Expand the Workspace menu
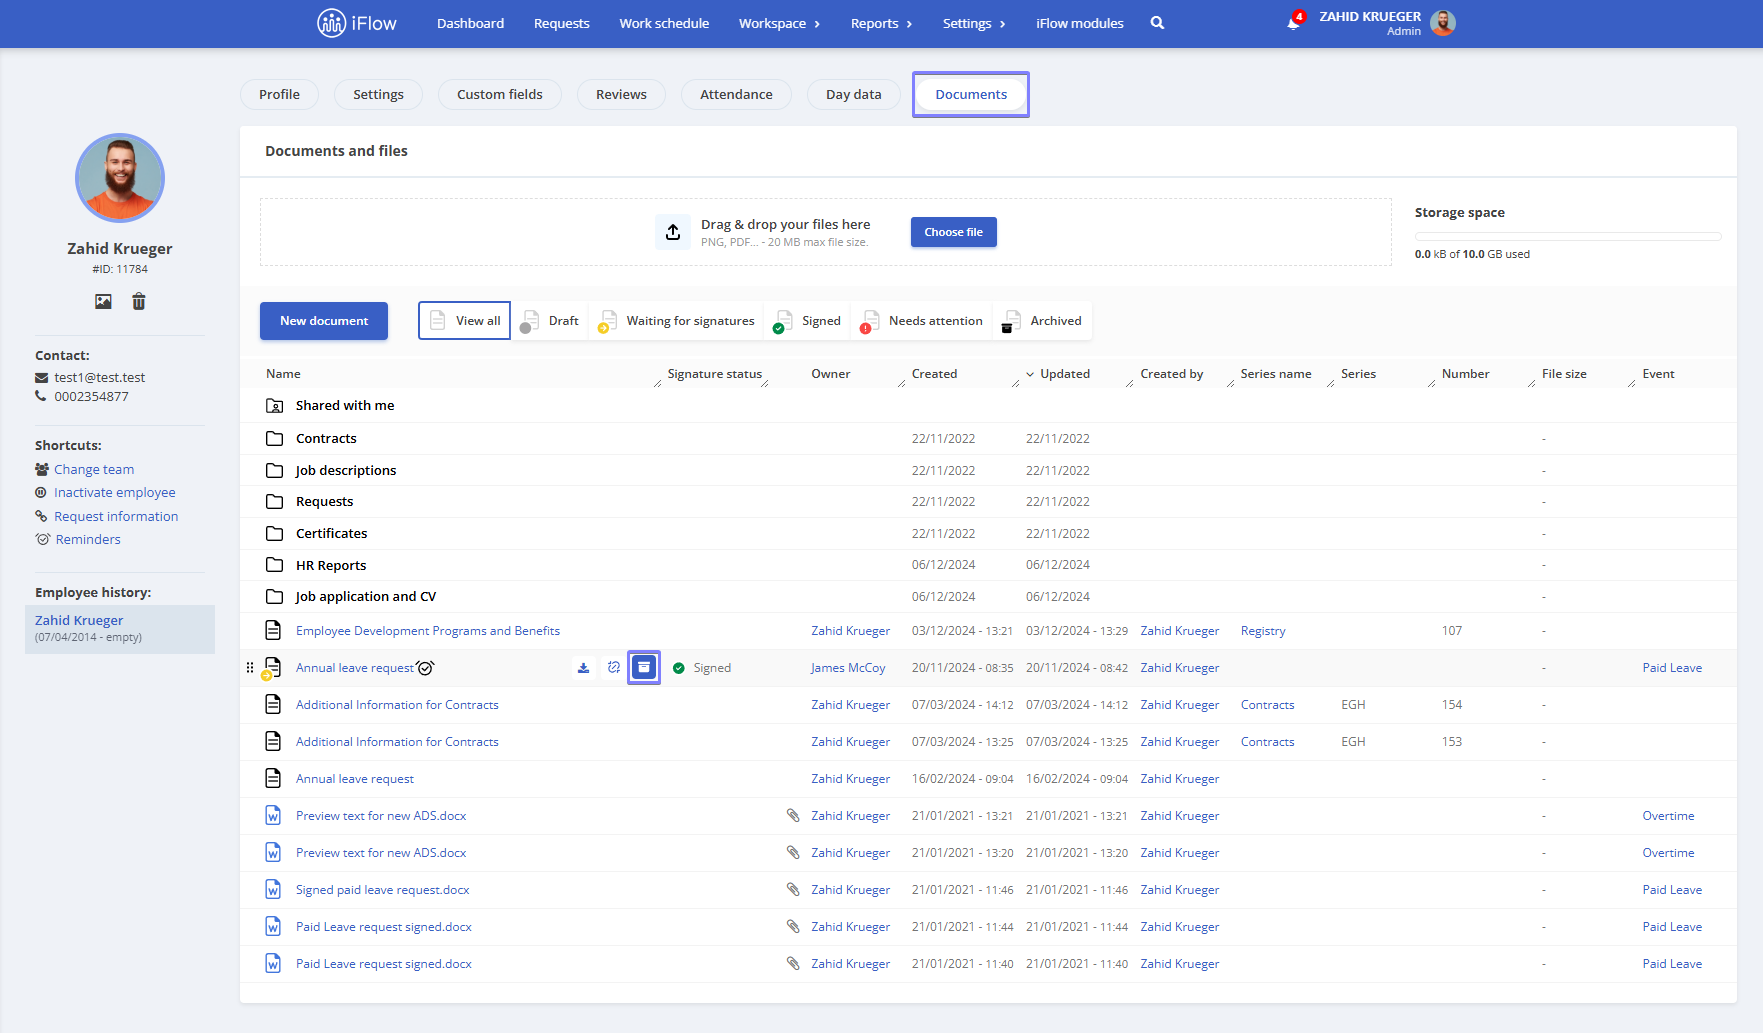1763x1033 pixels. (x=779, y=23)
